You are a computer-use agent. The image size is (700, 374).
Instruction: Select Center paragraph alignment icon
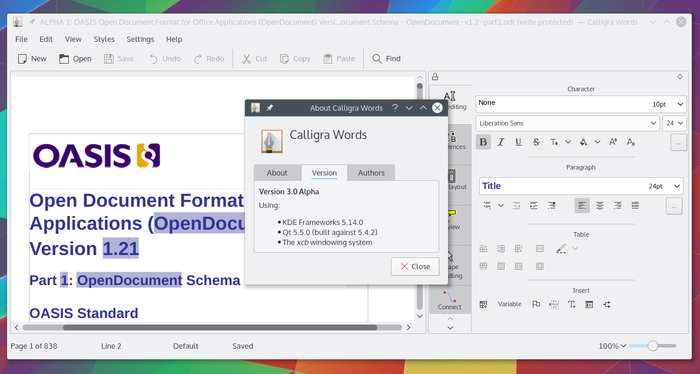pos(600,206)
